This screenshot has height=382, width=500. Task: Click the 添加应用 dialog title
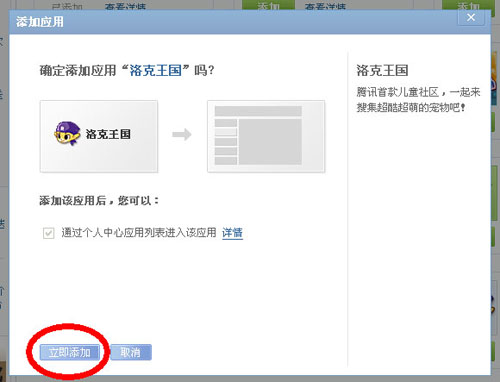(x=40, y=22)
